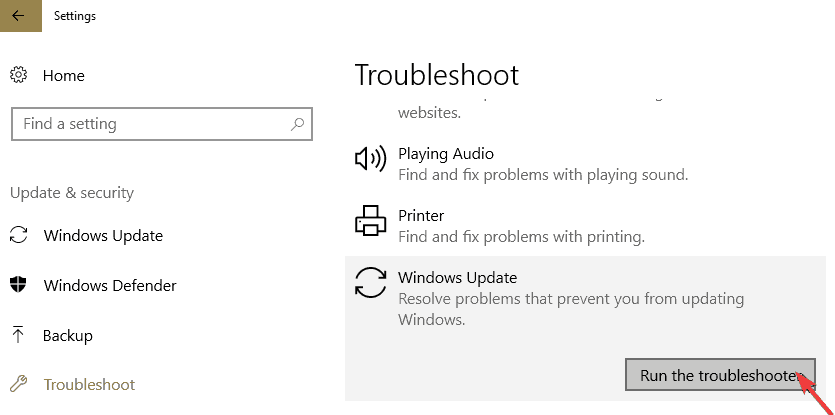Click the back arrow in title bar
Viewport: 835px width, 415px height.
18,16
